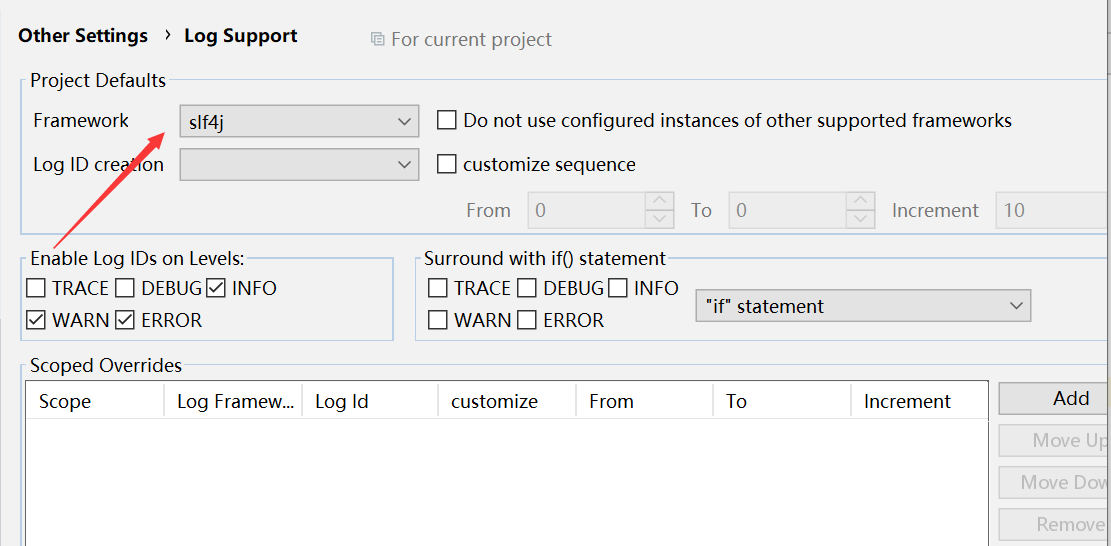Check the customize sequence checkbox
This screenshot has height=546, width=1111.
click(447, 164)
